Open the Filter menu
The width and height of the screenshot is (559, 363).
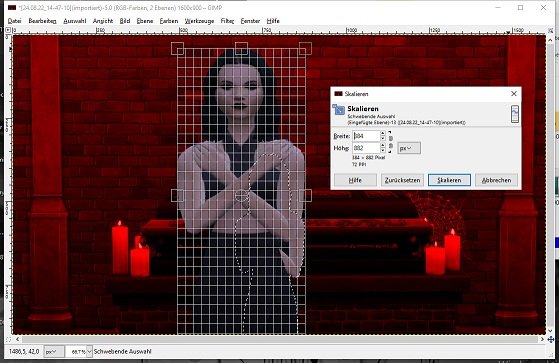[227, 21]
